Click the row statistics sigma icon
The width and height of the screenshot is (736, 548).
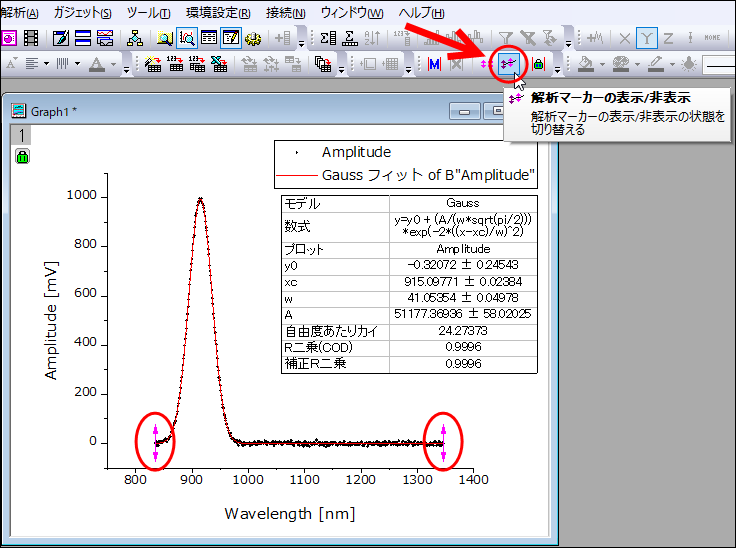350,38
